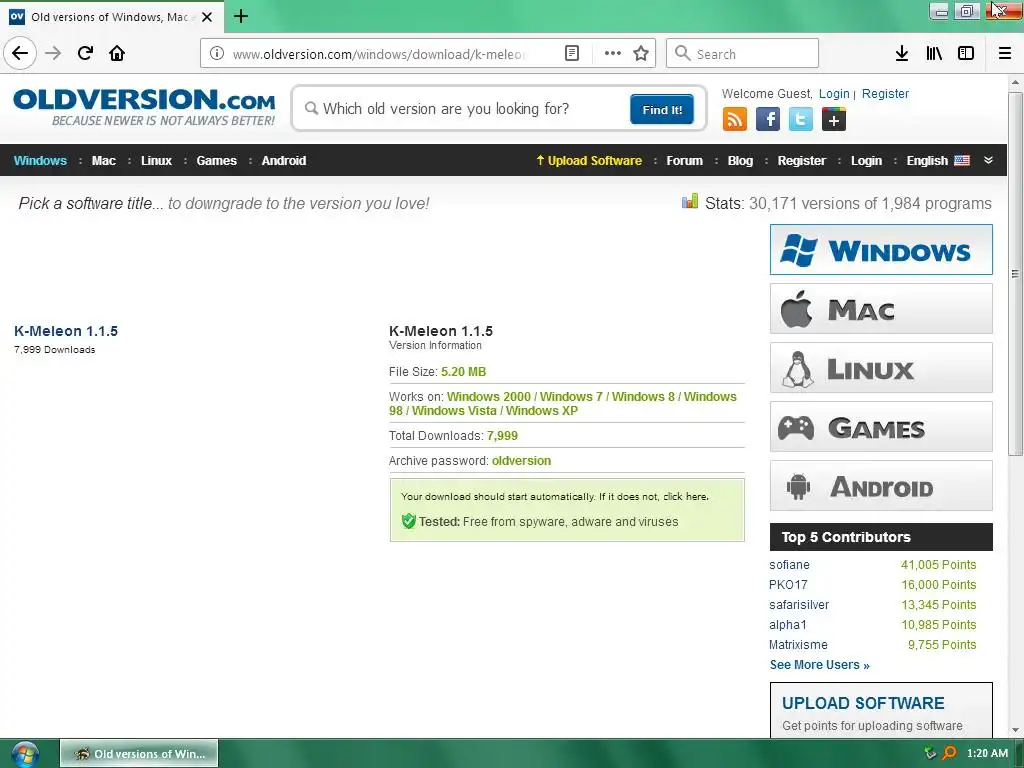
Task: Open the Firefox downloads panel
Action: [x=901, y=54]
